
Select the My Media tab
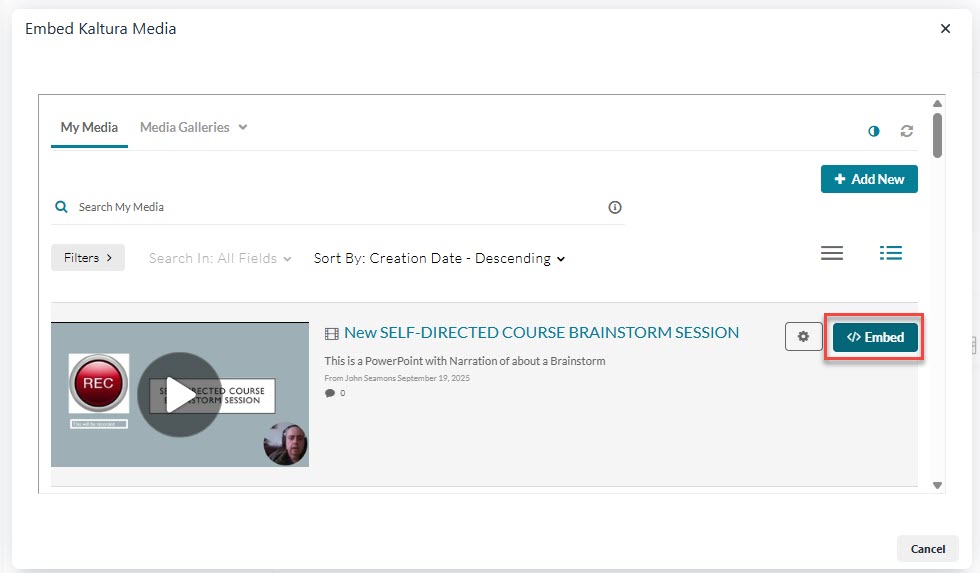(89, 127)
